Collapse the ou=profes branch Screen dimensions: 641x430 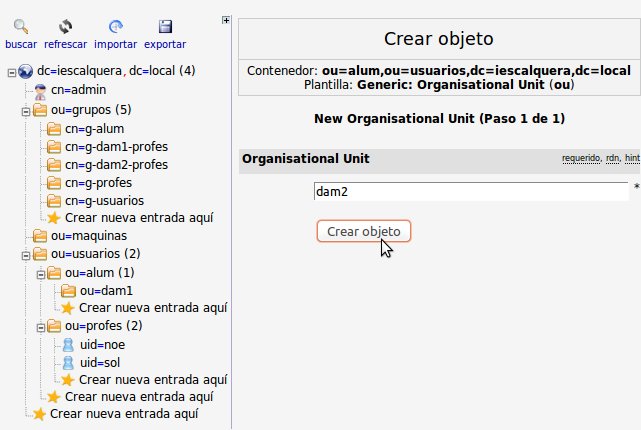pyautogui.click(x=40, y=327)
